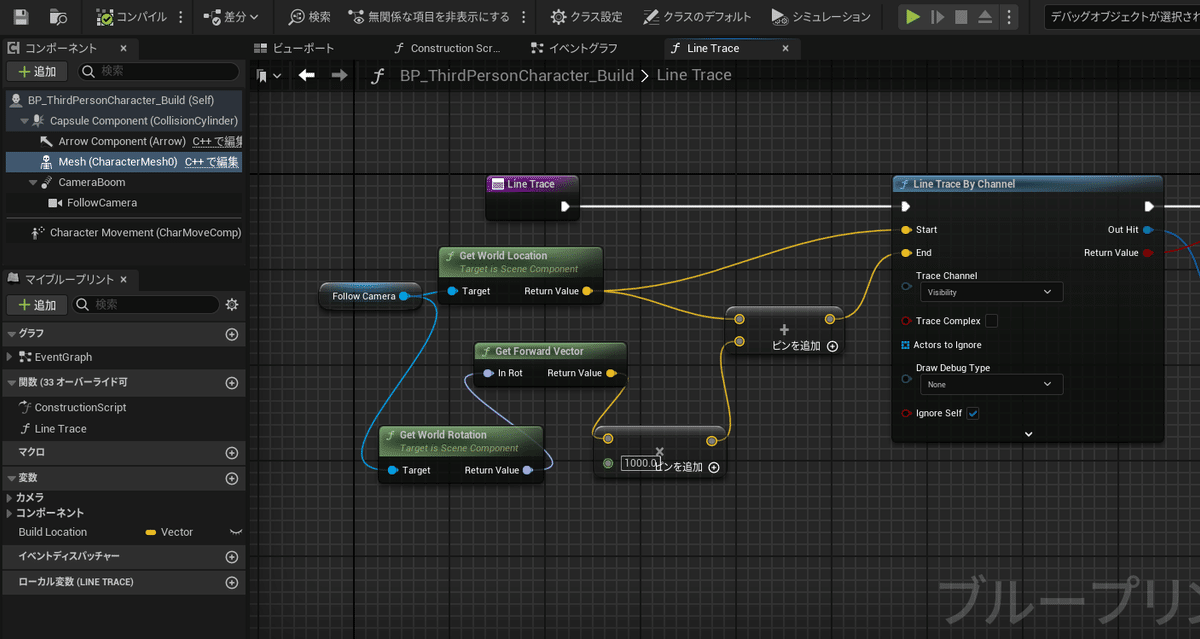
Task: Open play mode options three-dot menu
Action: tap(1011, 17)
